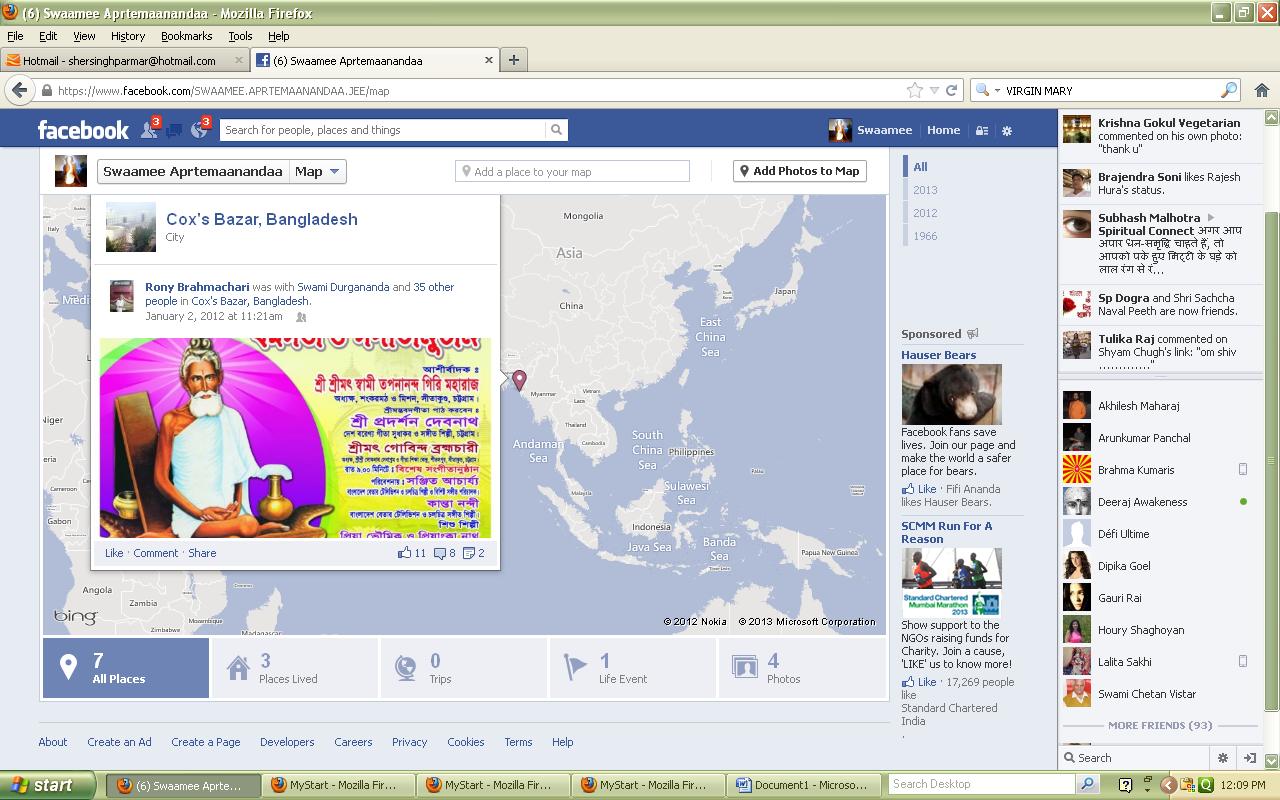This screenshot has width=1280, height=800.
Task: Open the Facebook notifications globe
Action: coord(199,129)
